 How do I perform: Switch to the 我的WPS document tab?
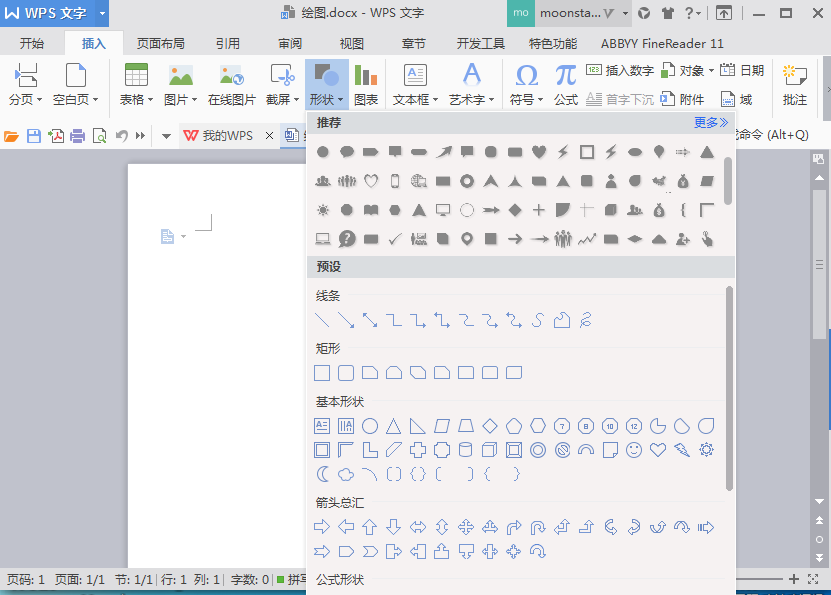pyautogui.click(x=218, y=136)
